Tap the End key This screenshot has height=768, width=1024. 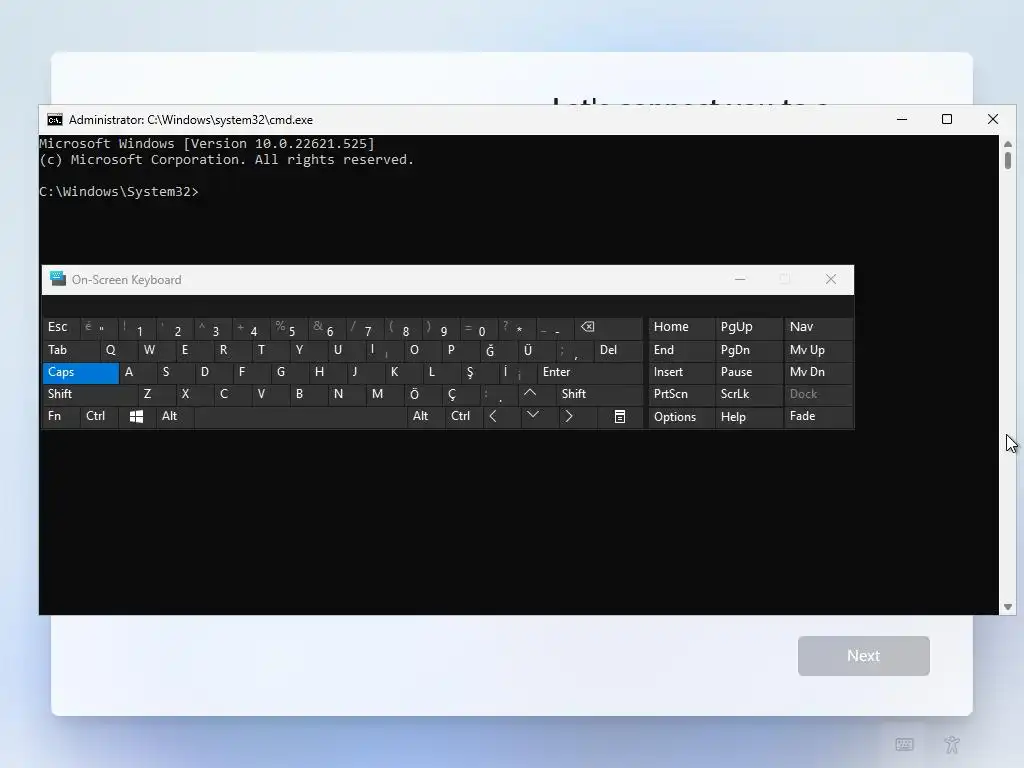pyautogui.click(x=681, y=350)
